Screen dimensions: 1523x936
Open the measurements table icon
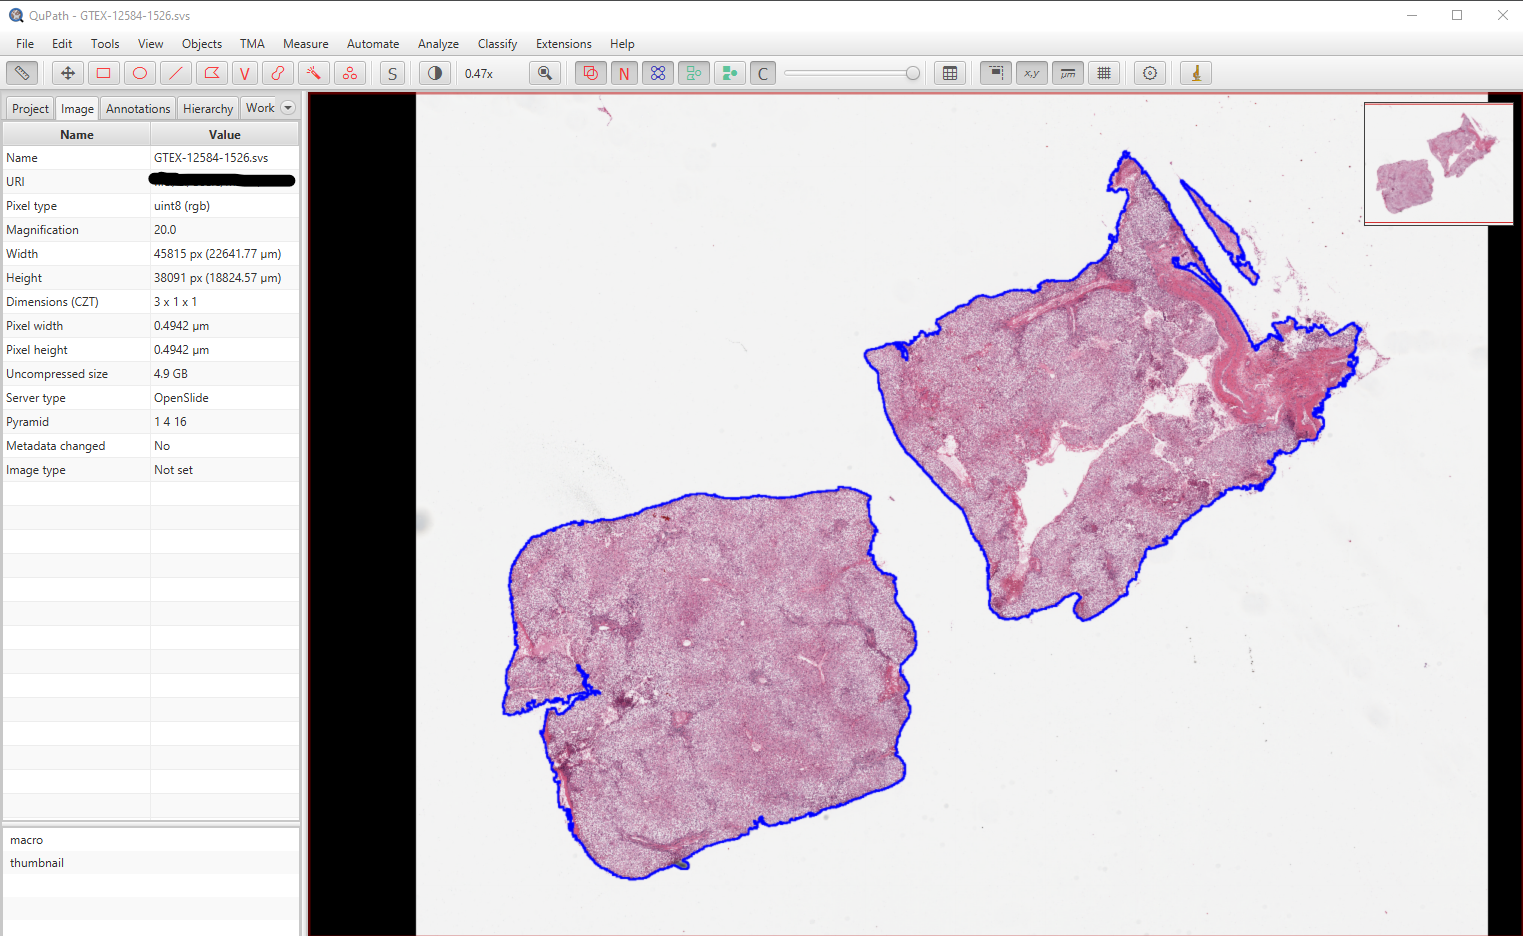point(949,72)
